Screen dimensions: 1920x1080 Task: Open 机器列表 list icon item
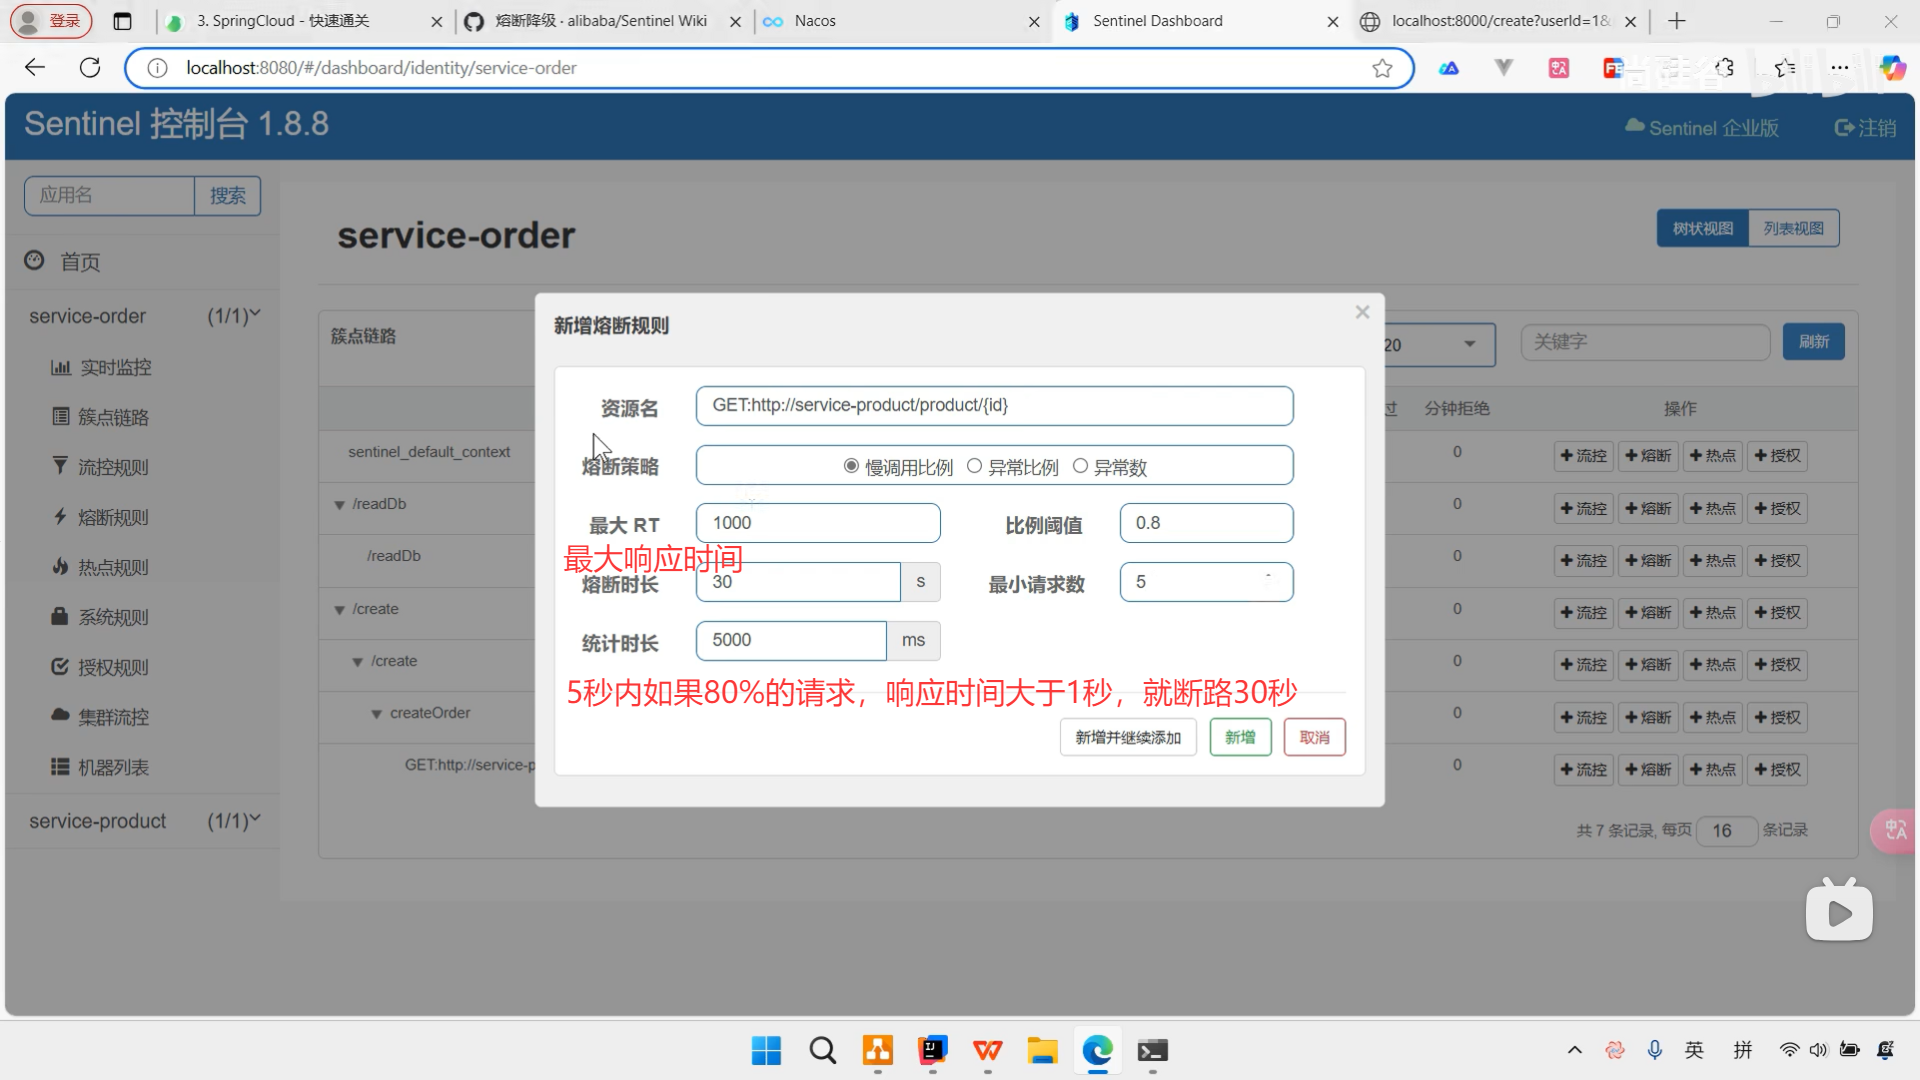click(x=61, y=767)
